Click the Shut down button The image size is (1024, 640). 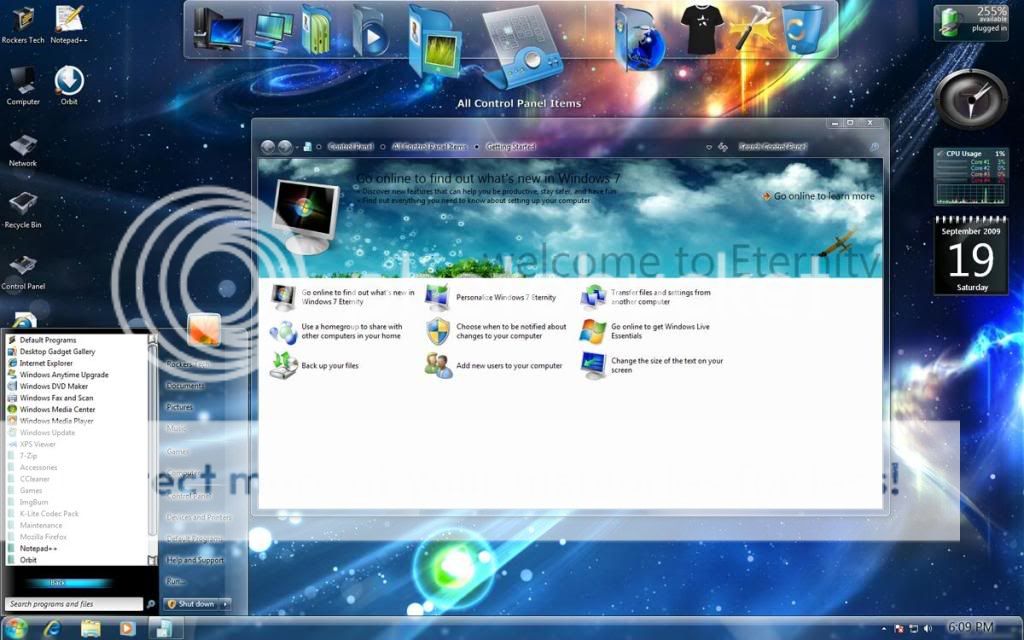191,604
